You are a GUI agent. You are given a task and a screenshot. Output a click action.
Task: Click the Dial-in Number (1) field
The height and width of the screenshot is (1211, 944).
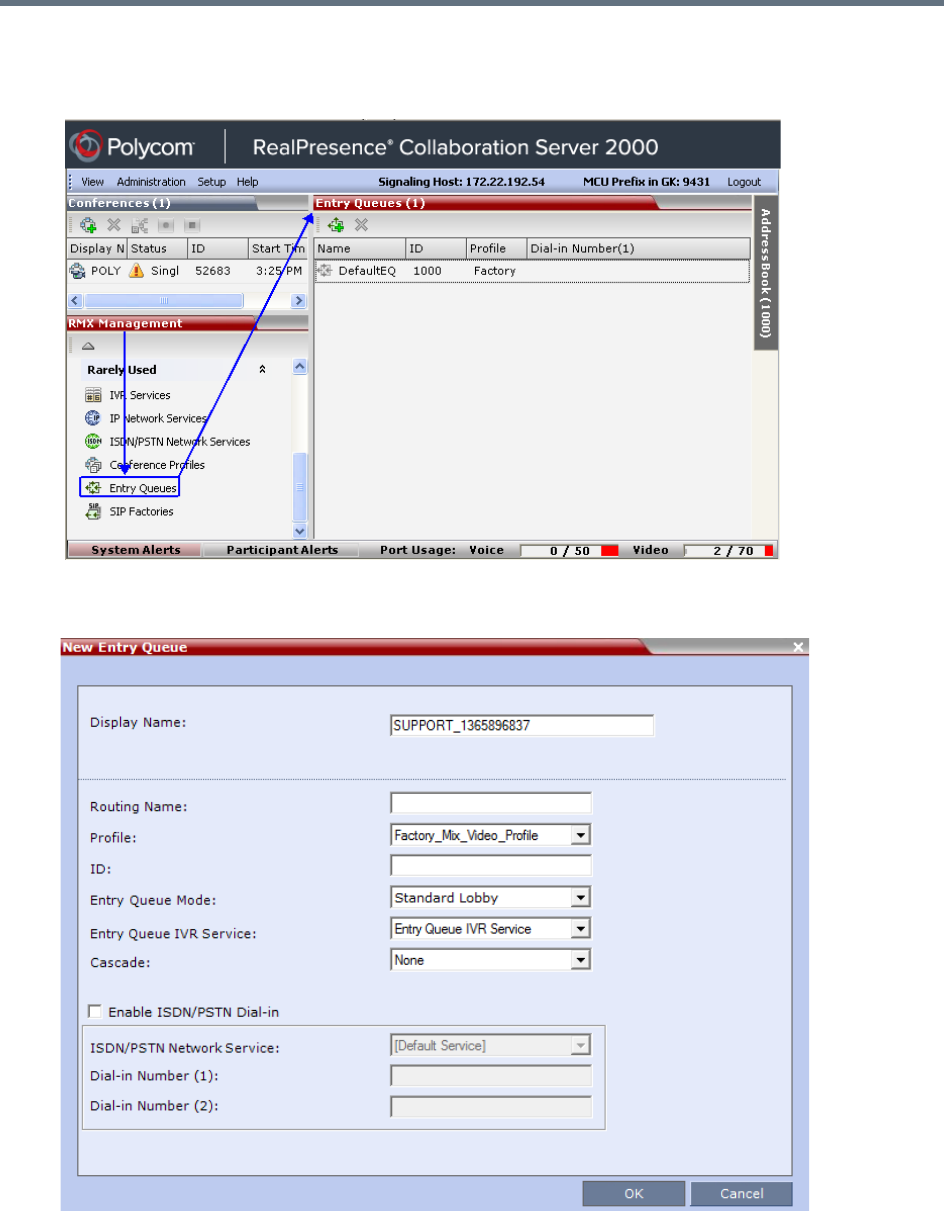pyautogui.click(x=491, y=1076)
